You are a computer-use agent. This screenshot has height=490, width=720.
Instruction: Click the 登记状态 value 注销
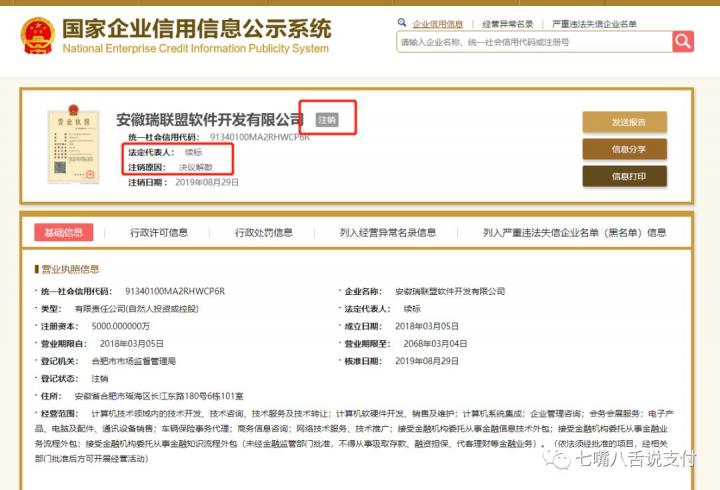[x=100, y=378]
